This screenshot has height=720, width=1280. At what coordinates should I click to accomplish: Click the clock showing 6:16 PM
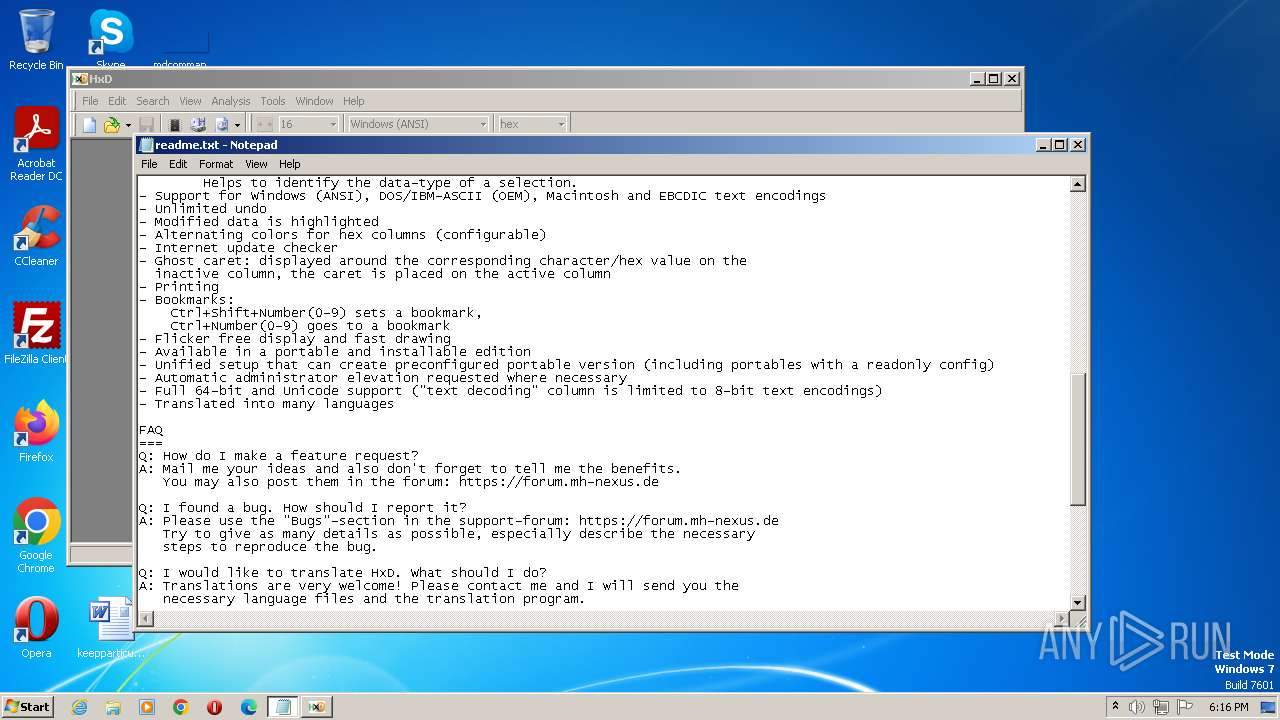1228,707
